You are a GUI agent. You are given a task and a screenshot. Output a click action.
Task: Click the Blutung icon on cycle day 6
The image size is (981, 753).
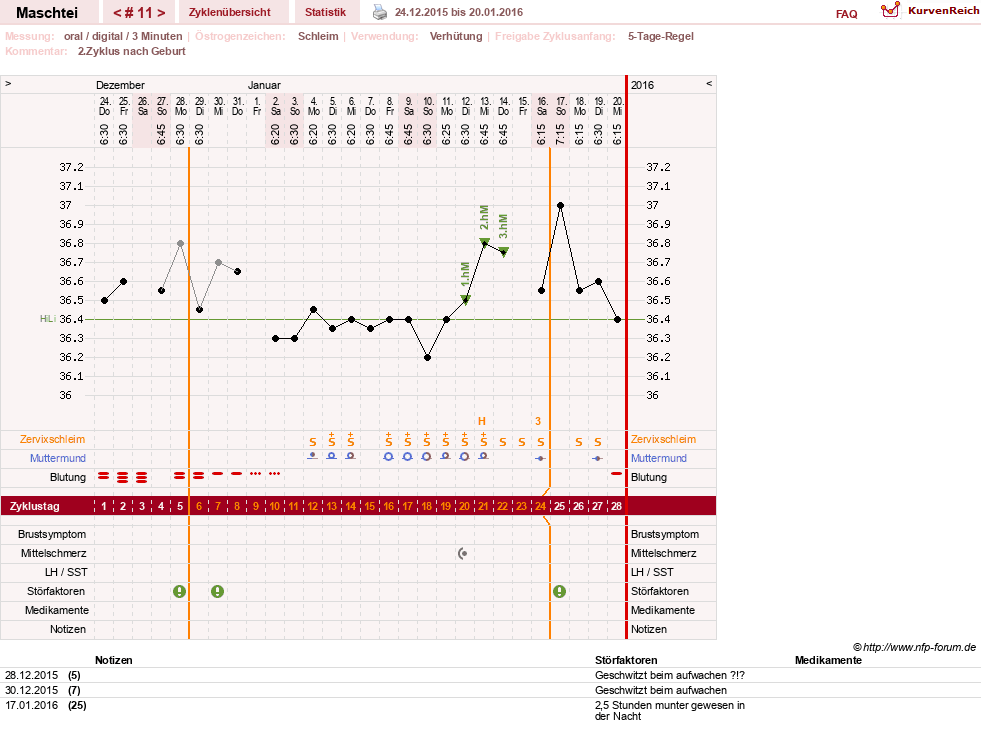(x=198, y=476)
